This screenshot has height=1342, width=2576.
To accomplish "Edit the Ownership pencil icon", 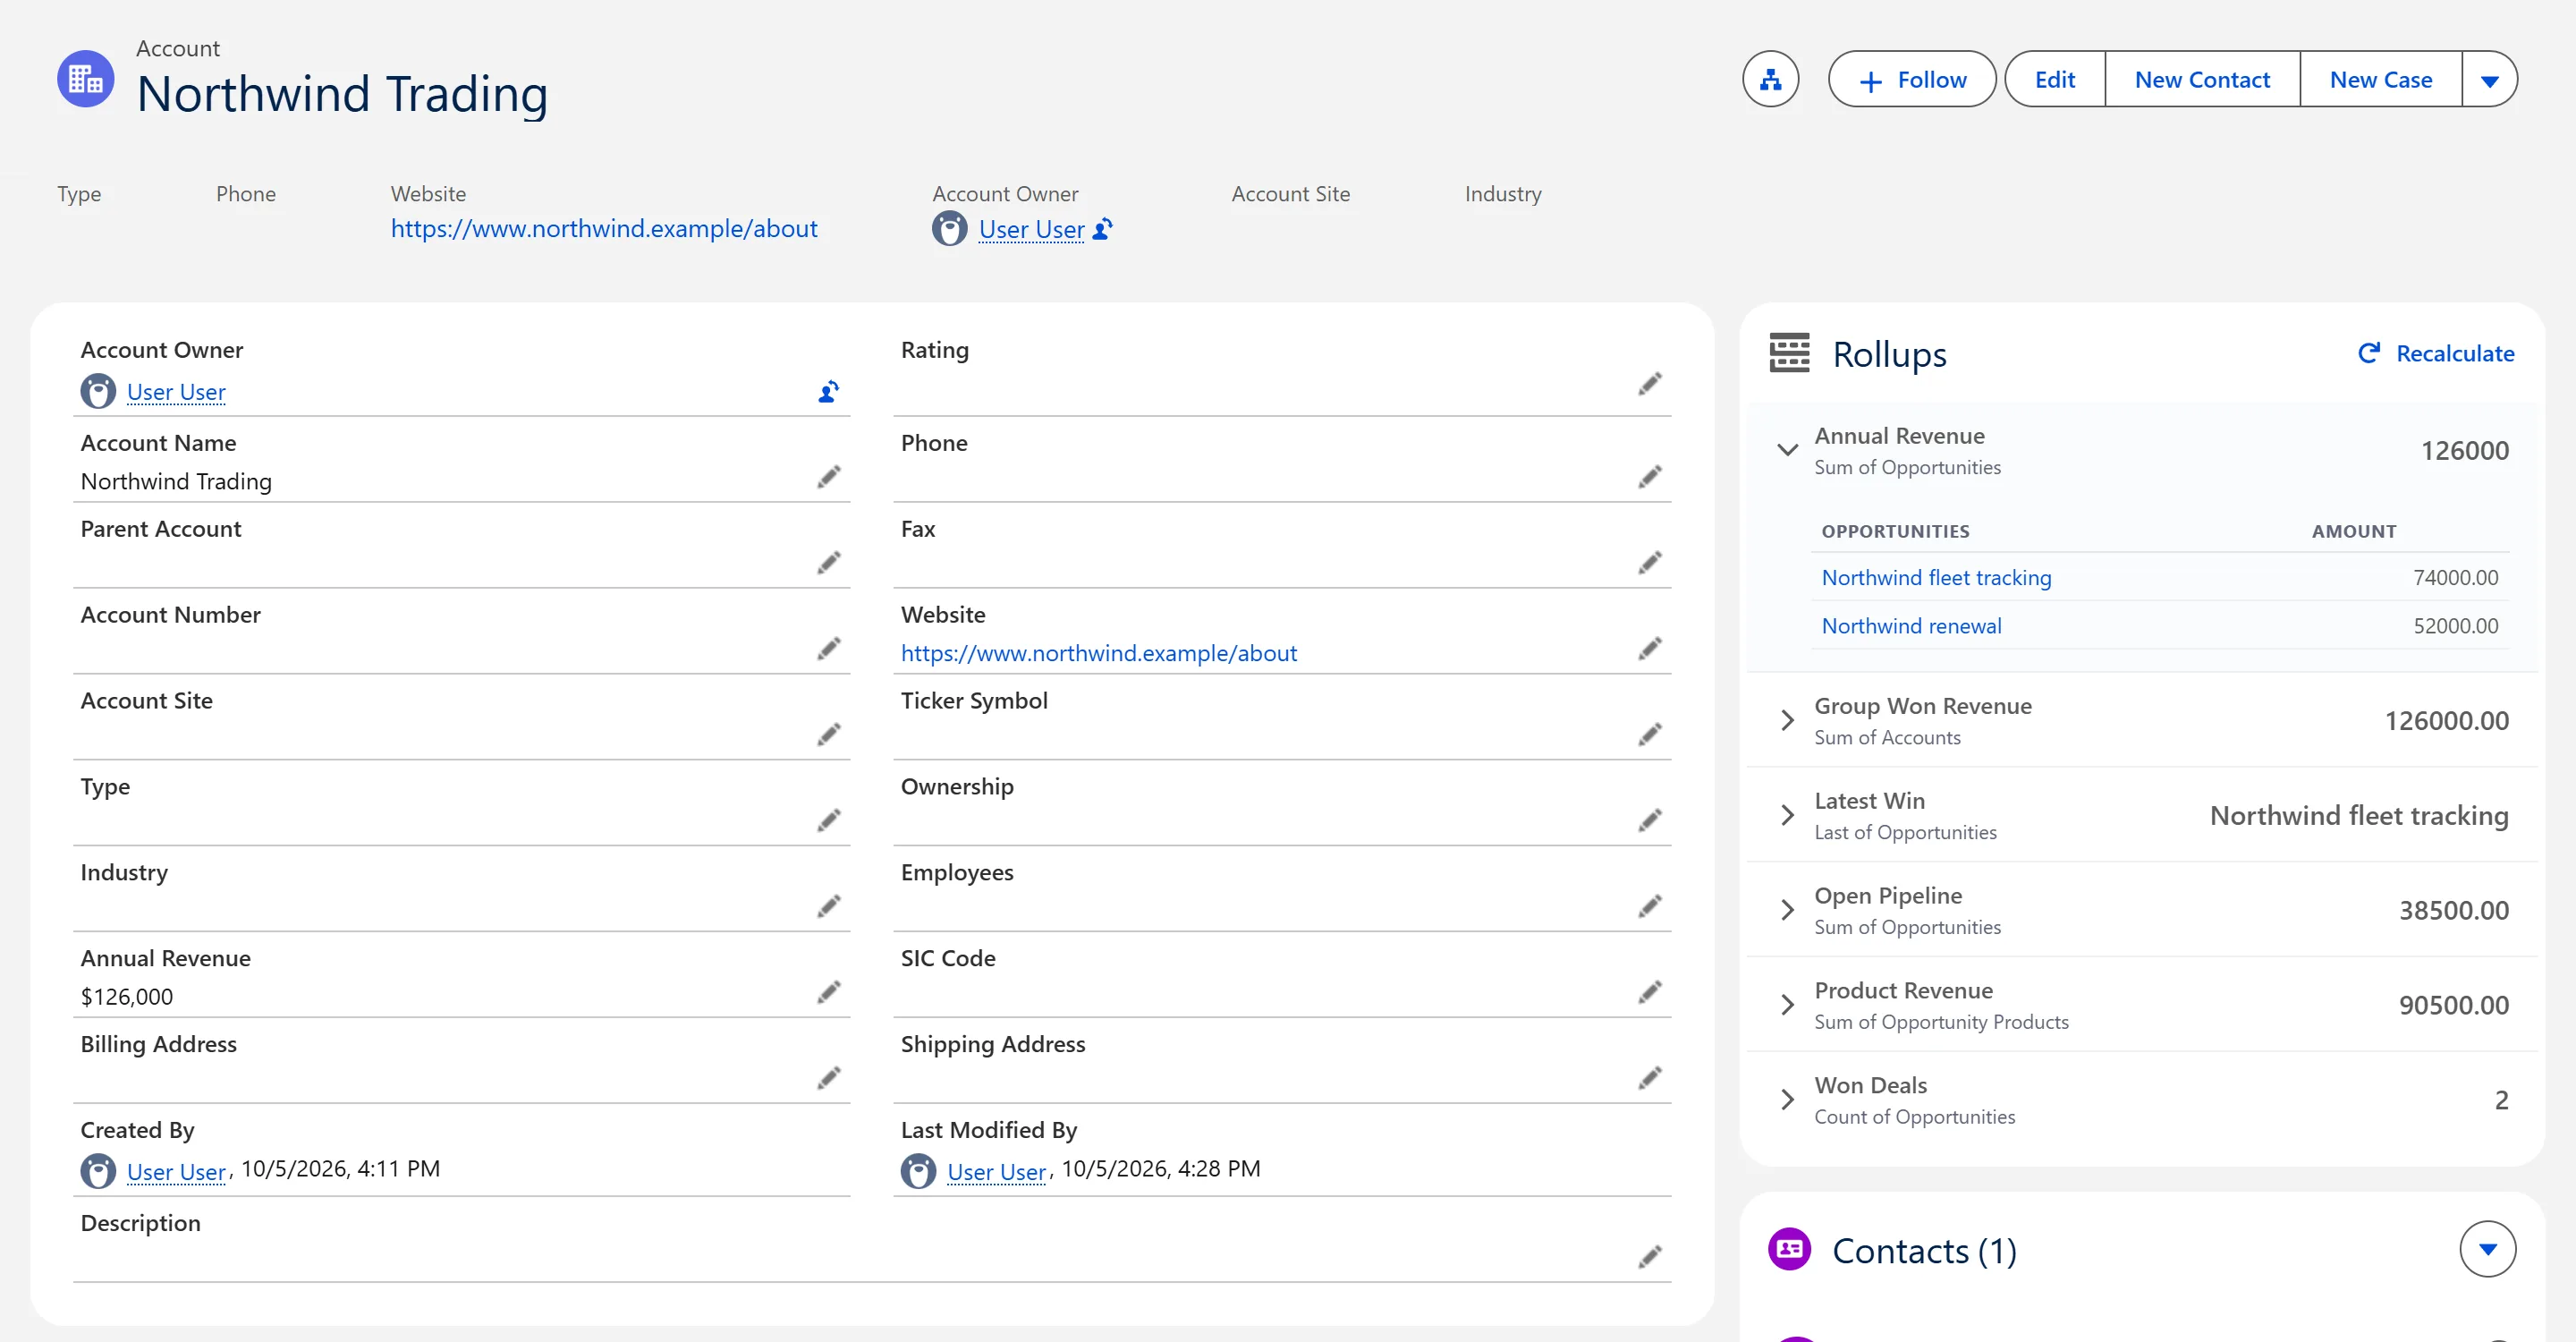I will click(x=1650, y=821).
